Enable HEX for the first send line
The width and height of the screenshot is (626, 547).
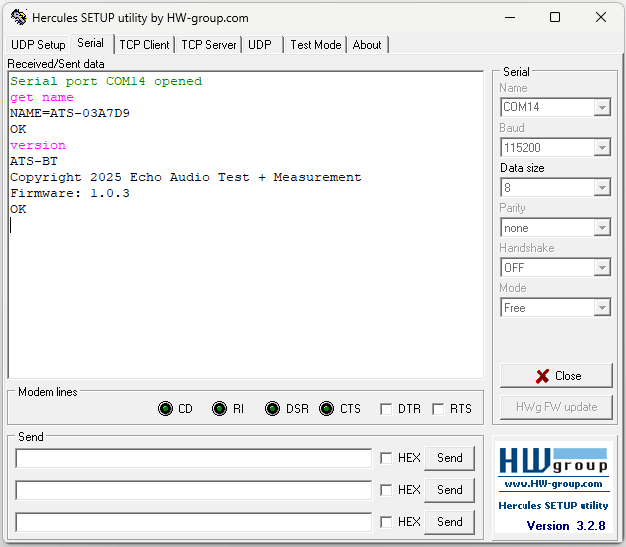point(386,458)
